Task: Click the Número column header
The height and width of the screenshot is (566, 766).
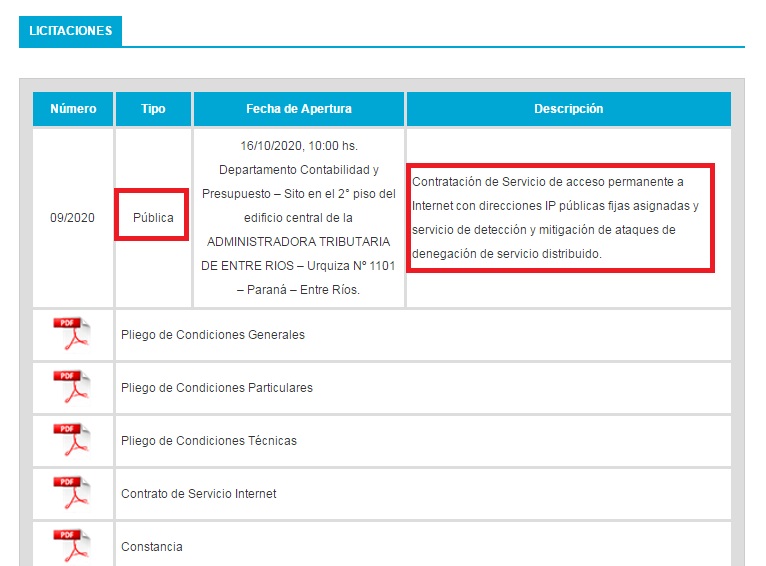Action: pos(73,109)
